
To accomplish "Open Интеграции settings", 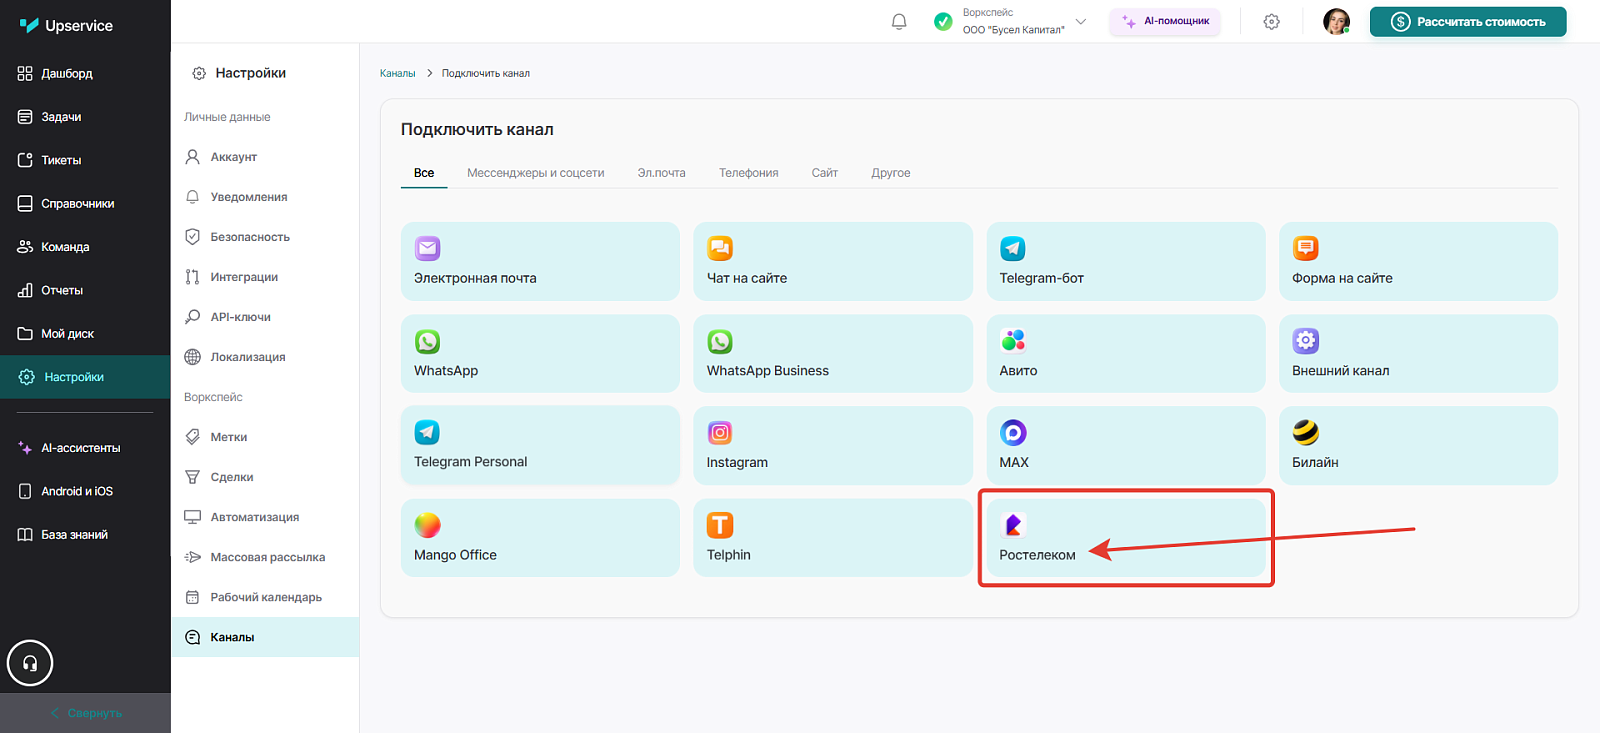I will click(265, 277).
